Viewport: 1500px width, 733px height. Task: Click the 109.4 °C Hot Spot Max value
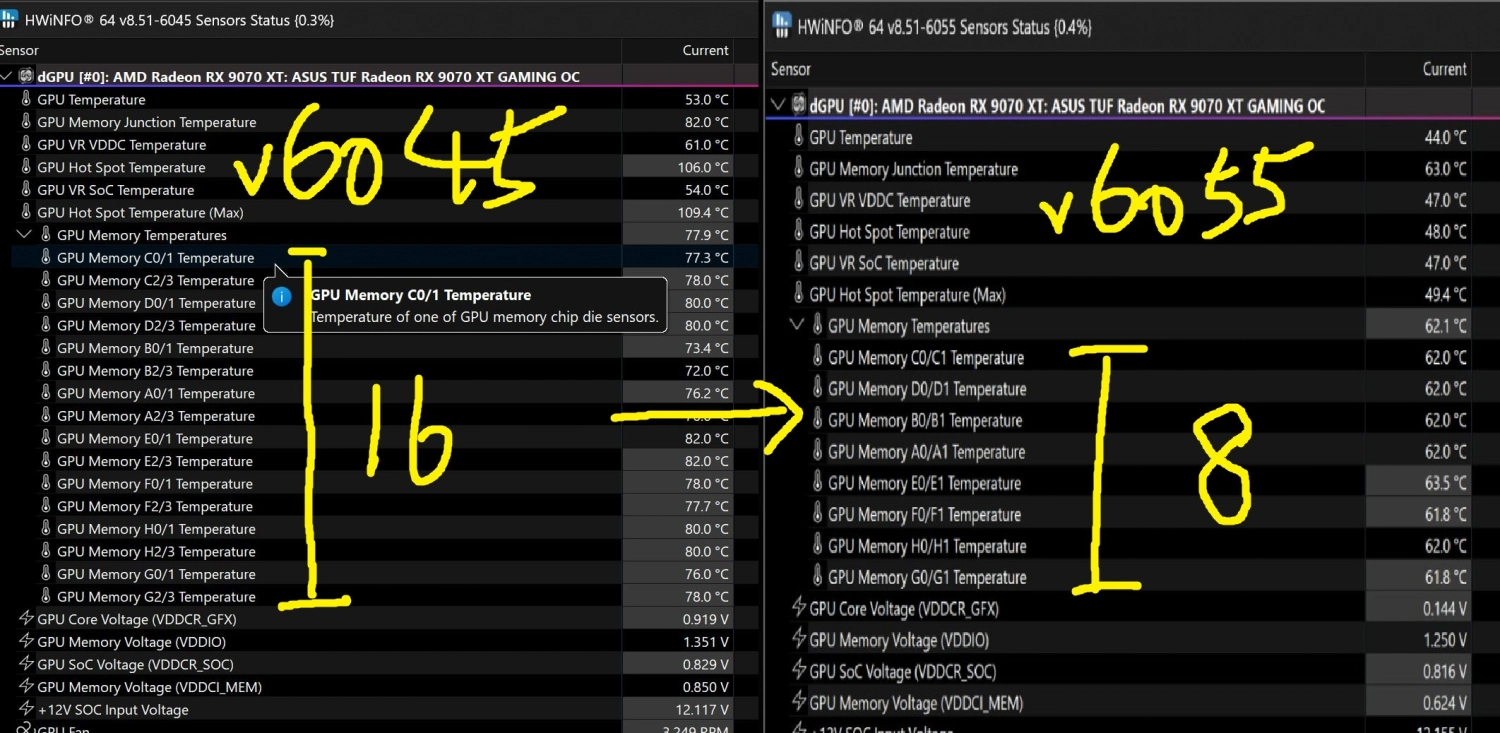(701, 212)
